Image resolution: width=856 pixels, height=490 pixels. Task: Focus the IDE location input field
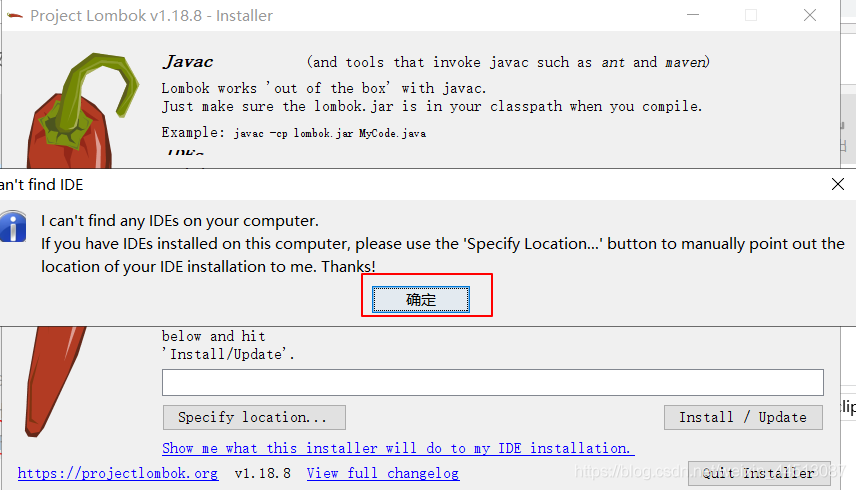[x=492, y=383]
